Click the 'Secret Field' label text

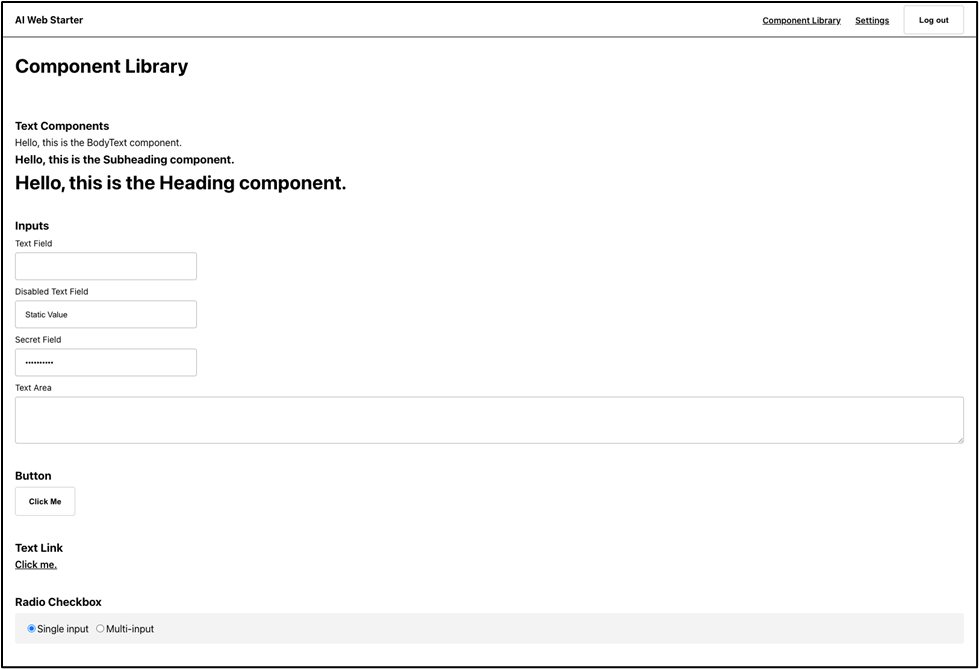pyautogui.click(x=40, y=340)
